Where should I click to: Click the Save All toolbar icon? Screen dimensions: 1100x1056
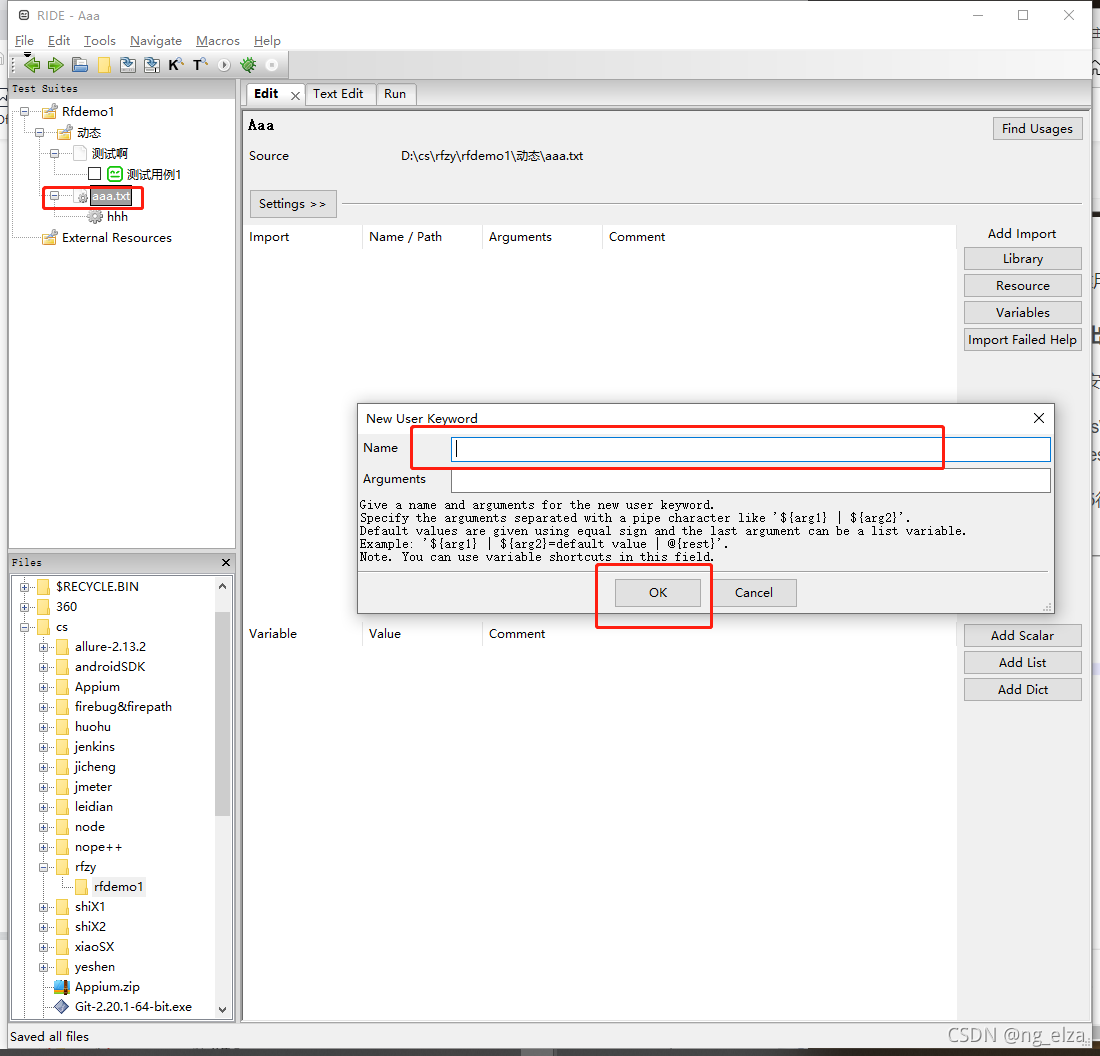[152, 65]
